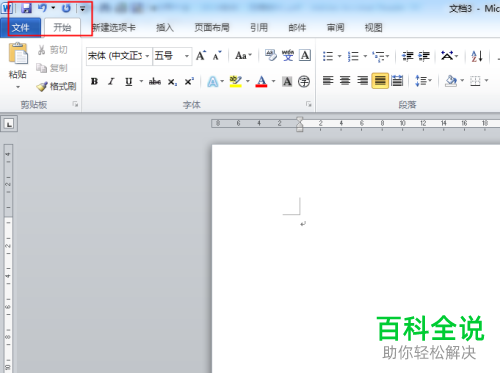Expand the Paste options arrow
The image size is (500, 373).
tap(18, 87)
